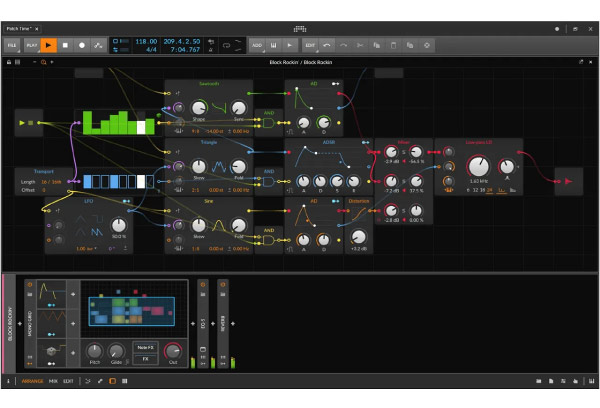
Task: Toggle solo S on second Mixer channel
Action: (403, 181)
